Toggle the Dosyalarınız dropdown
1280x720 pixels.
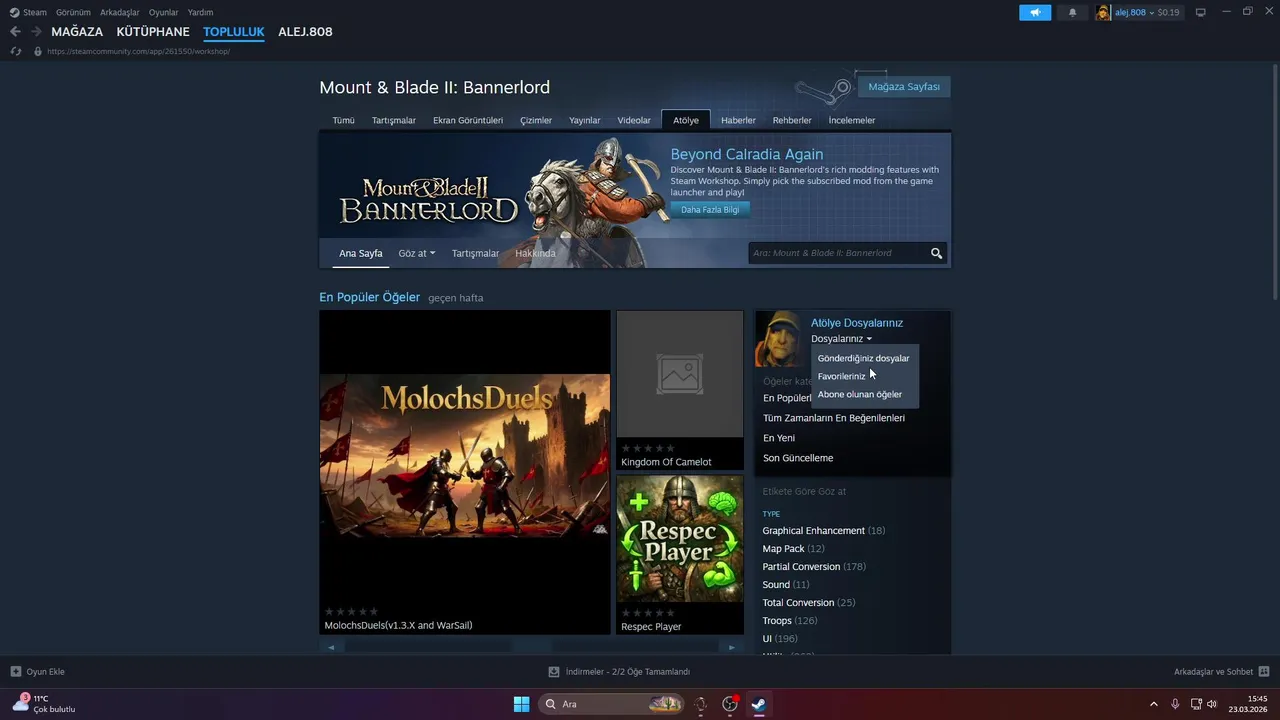tap(841, 339)
